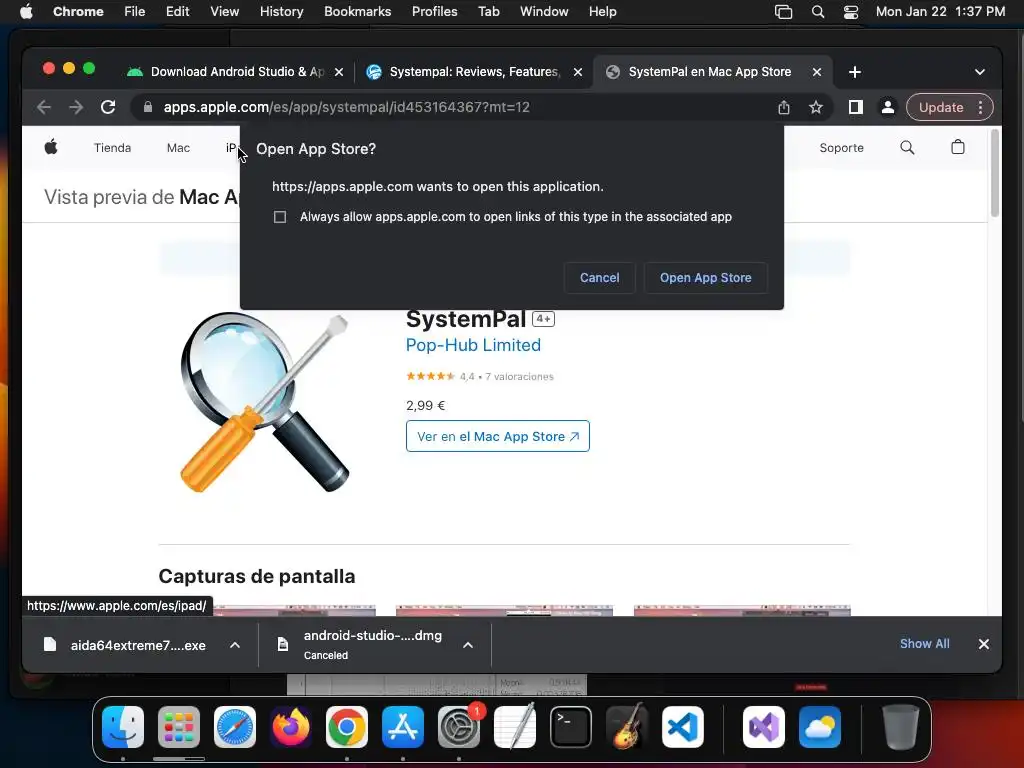Click the Update button in Chrome
The image size is (1024, 768).
(941, 107)
